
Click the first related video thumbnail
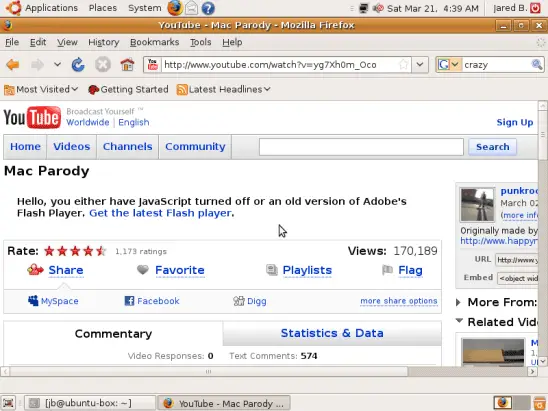[x=493, y=352]
